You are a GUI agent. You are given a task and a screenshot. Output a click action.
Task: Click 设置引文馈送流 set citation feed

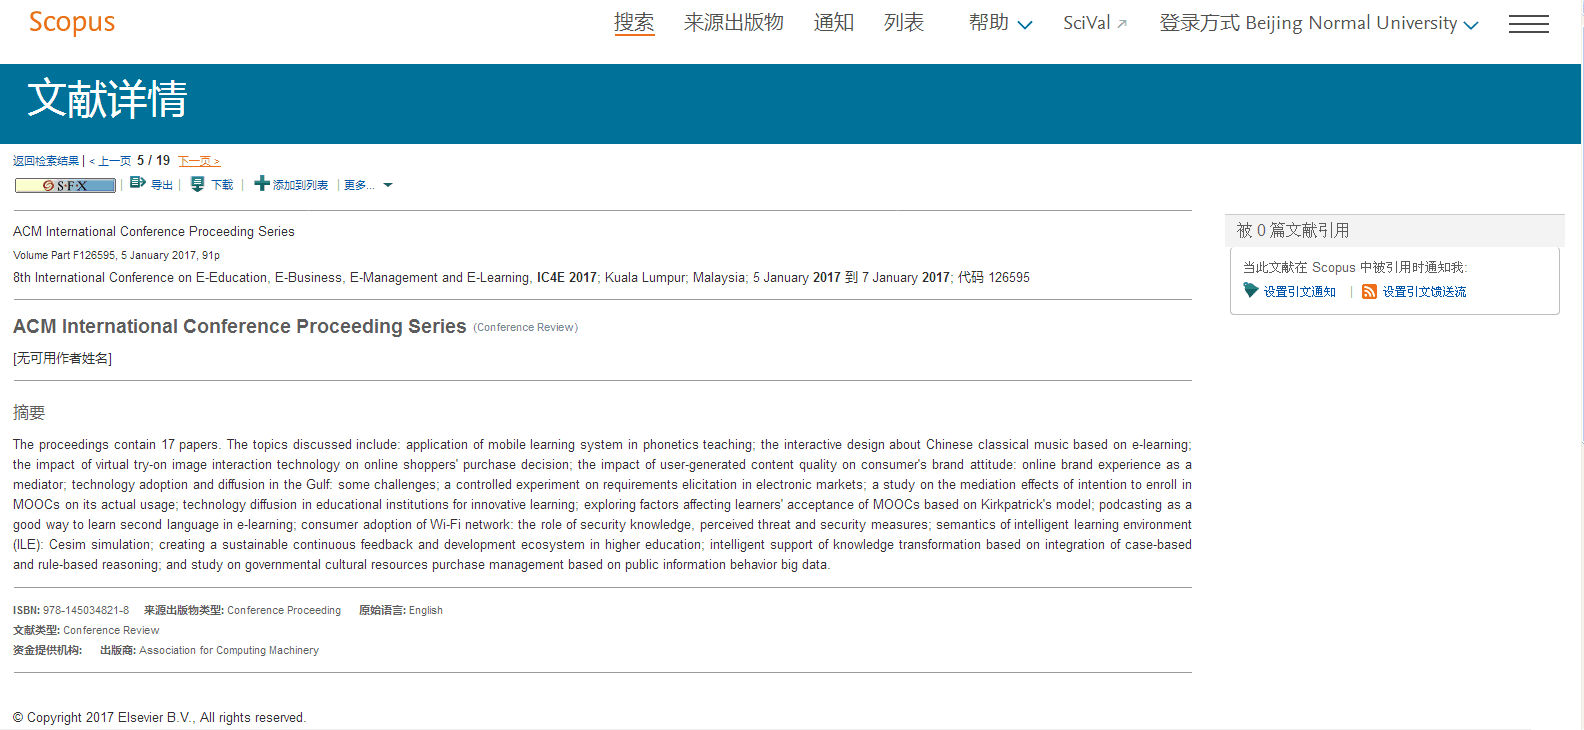tap(1424, 292)
